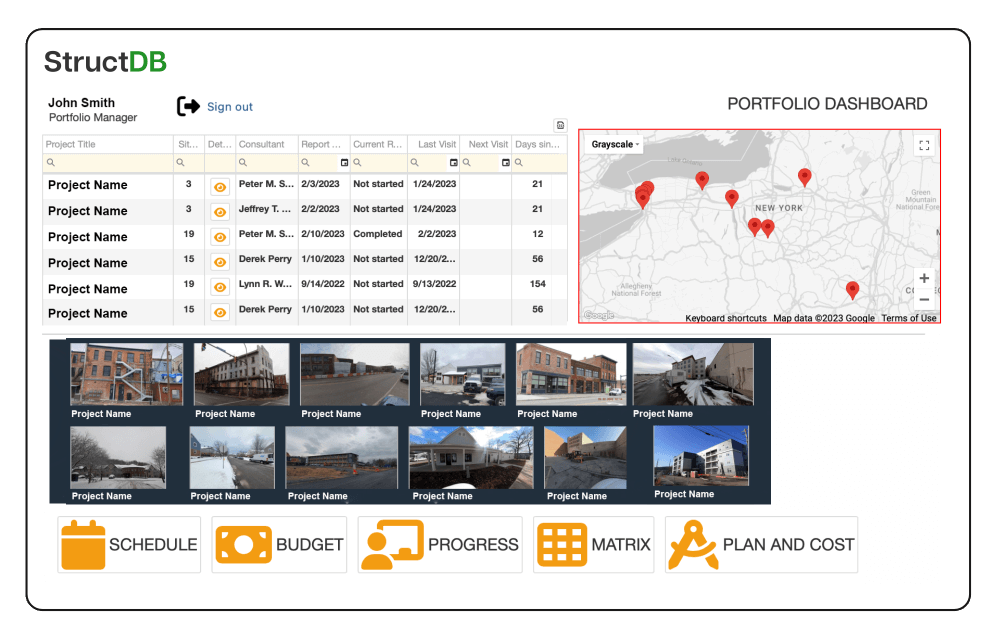Enter fullscreen mode on the map
This screenshot has width=987, height=632.
coord(923,144)
